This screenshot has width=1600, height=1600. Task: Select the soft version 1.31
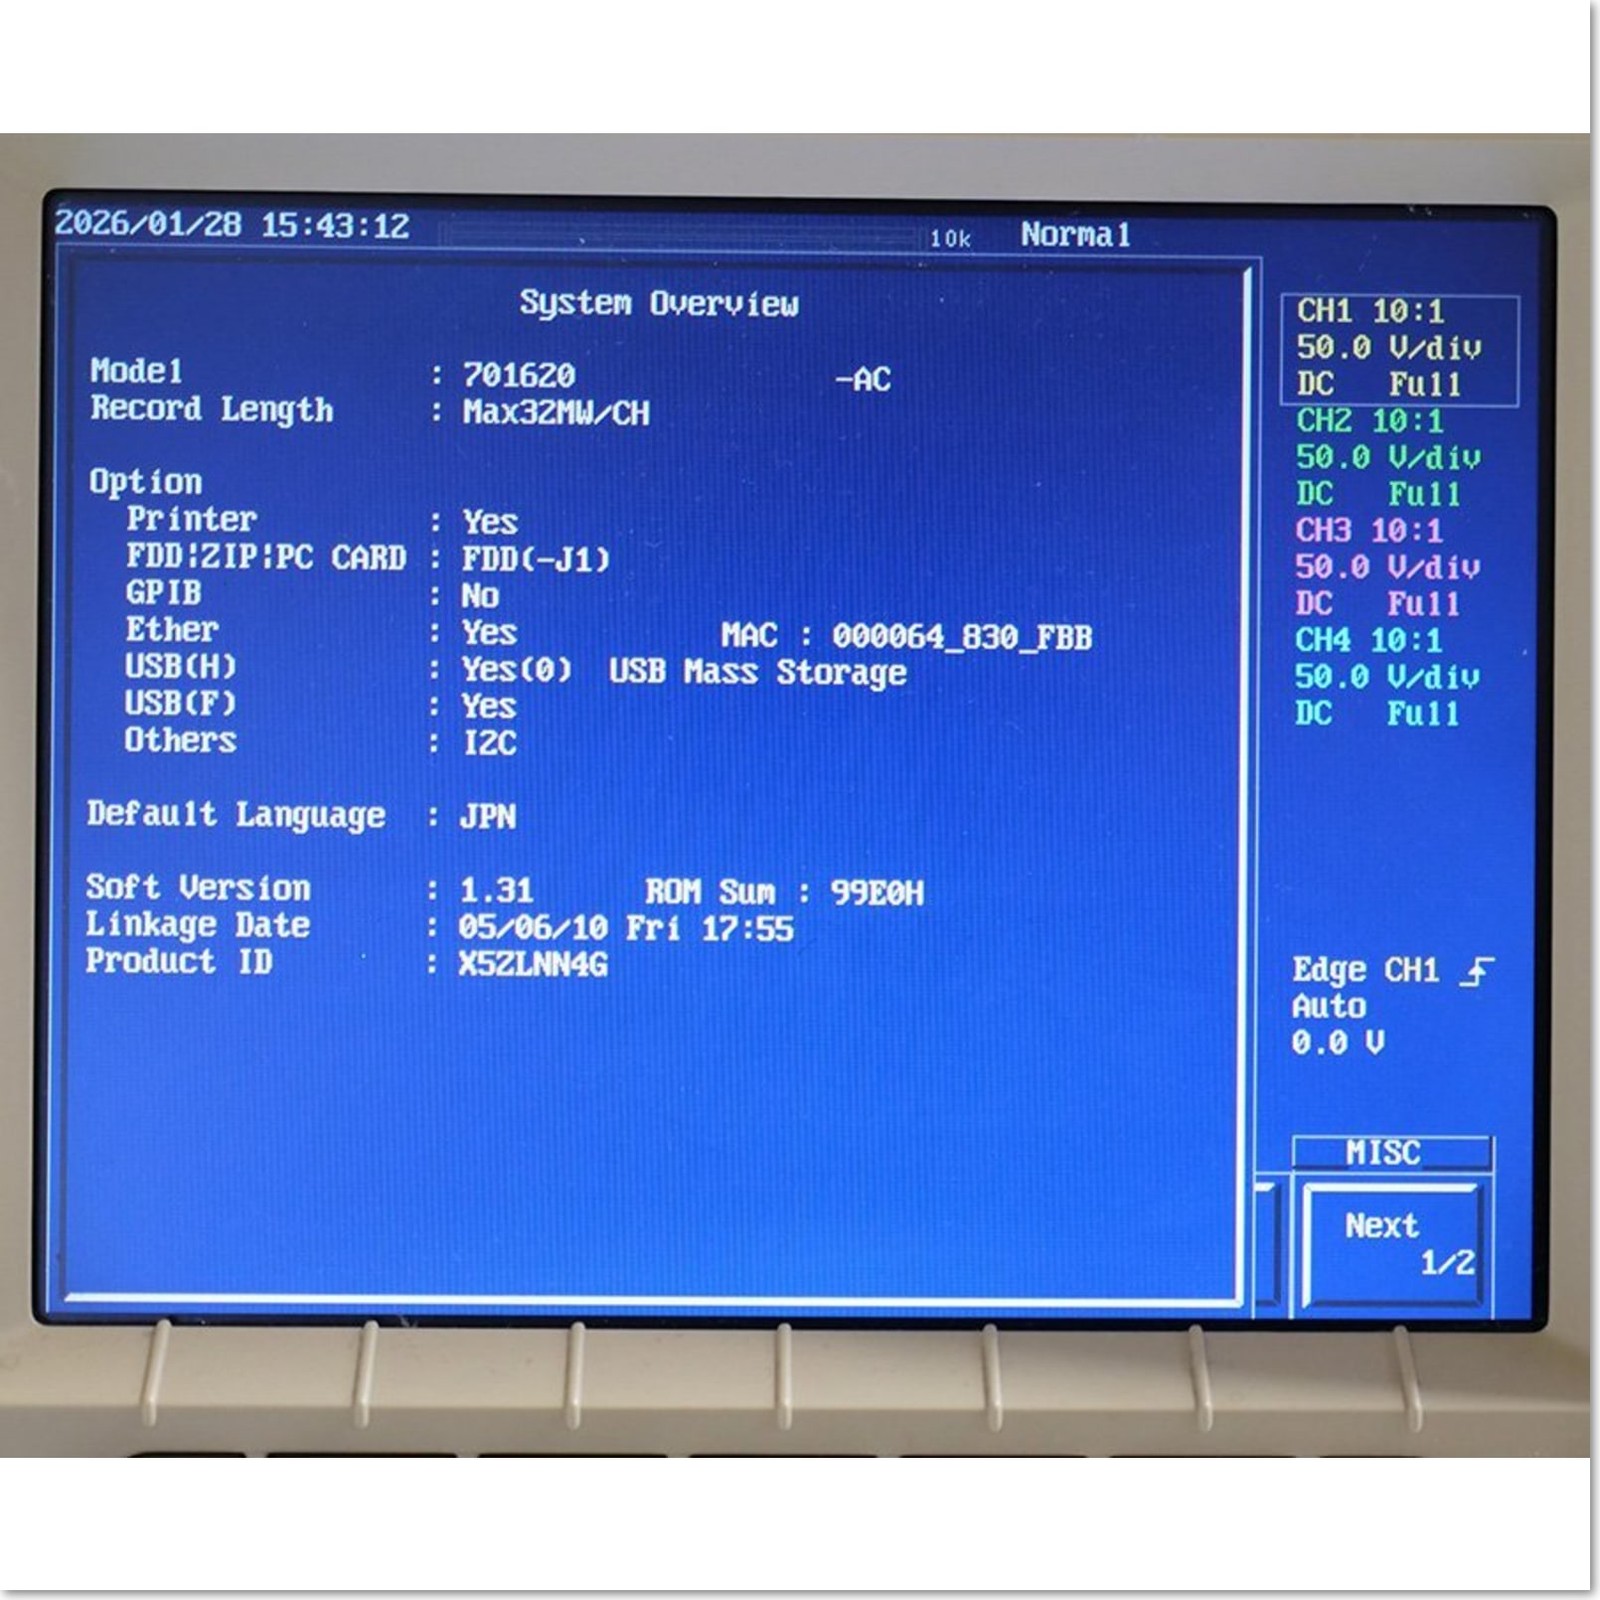[x=495, y=890]
